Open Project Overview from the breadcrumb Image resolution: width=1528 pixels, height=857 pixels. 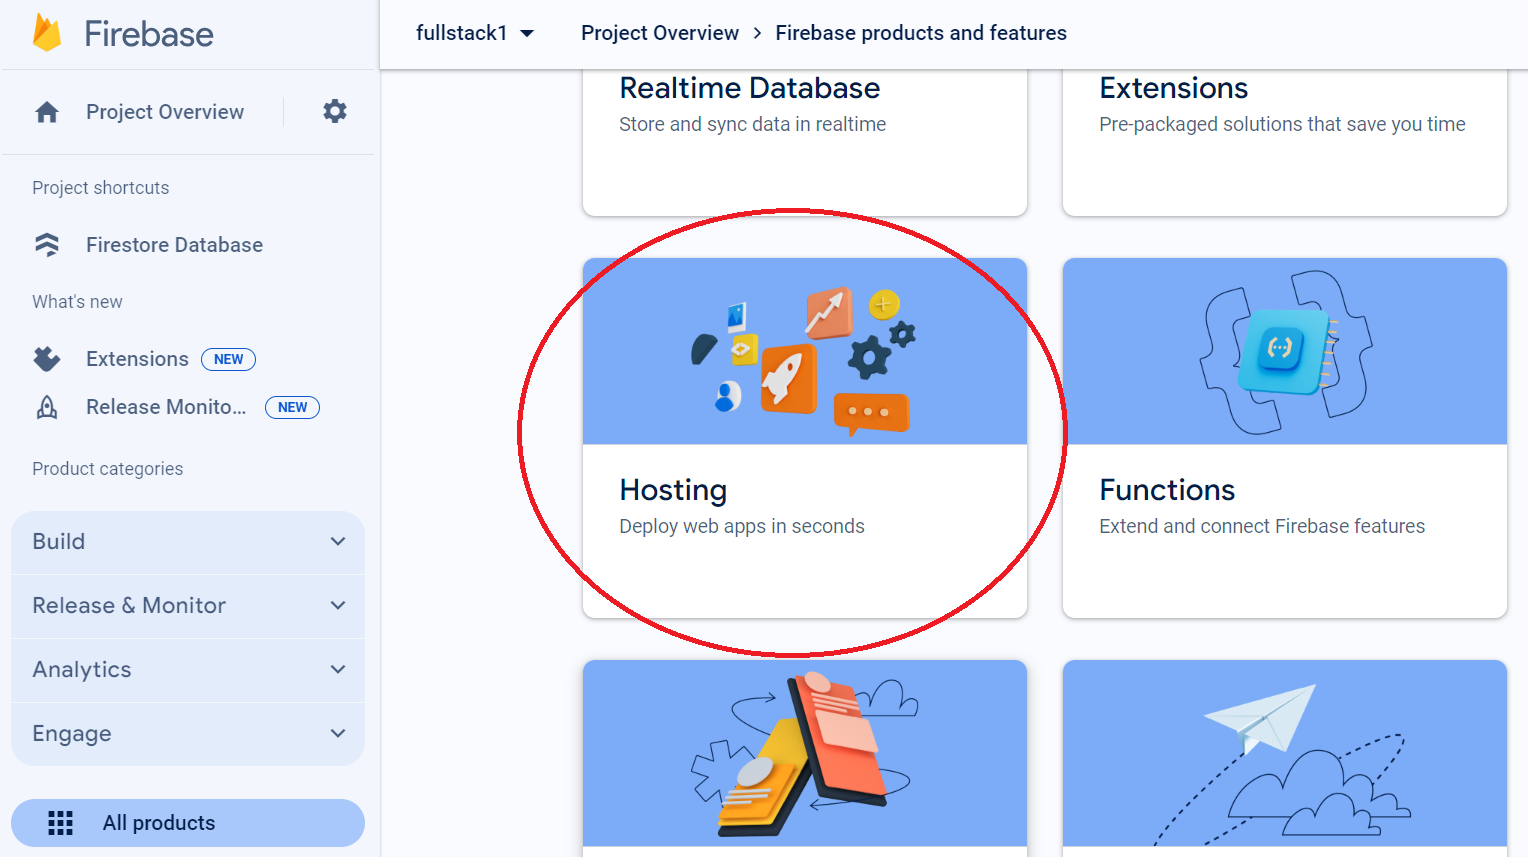[x=660, y=32]
